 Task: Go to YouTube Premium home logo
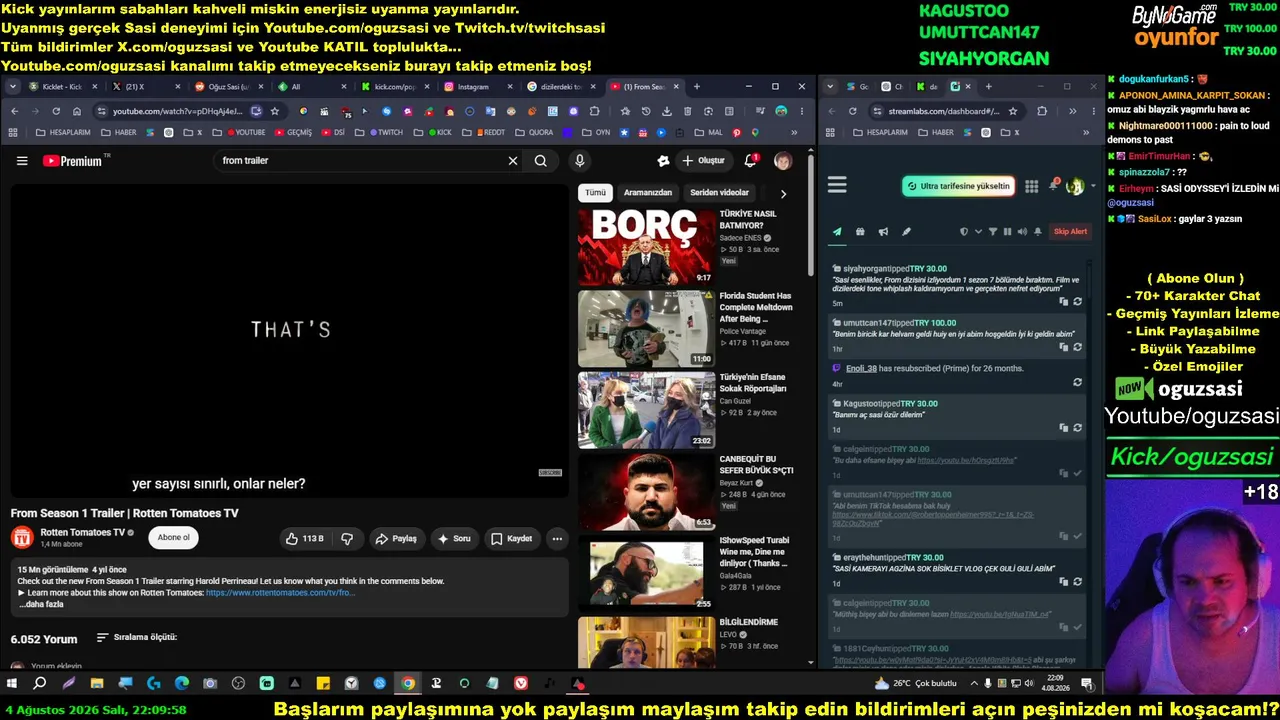point(72,161)
